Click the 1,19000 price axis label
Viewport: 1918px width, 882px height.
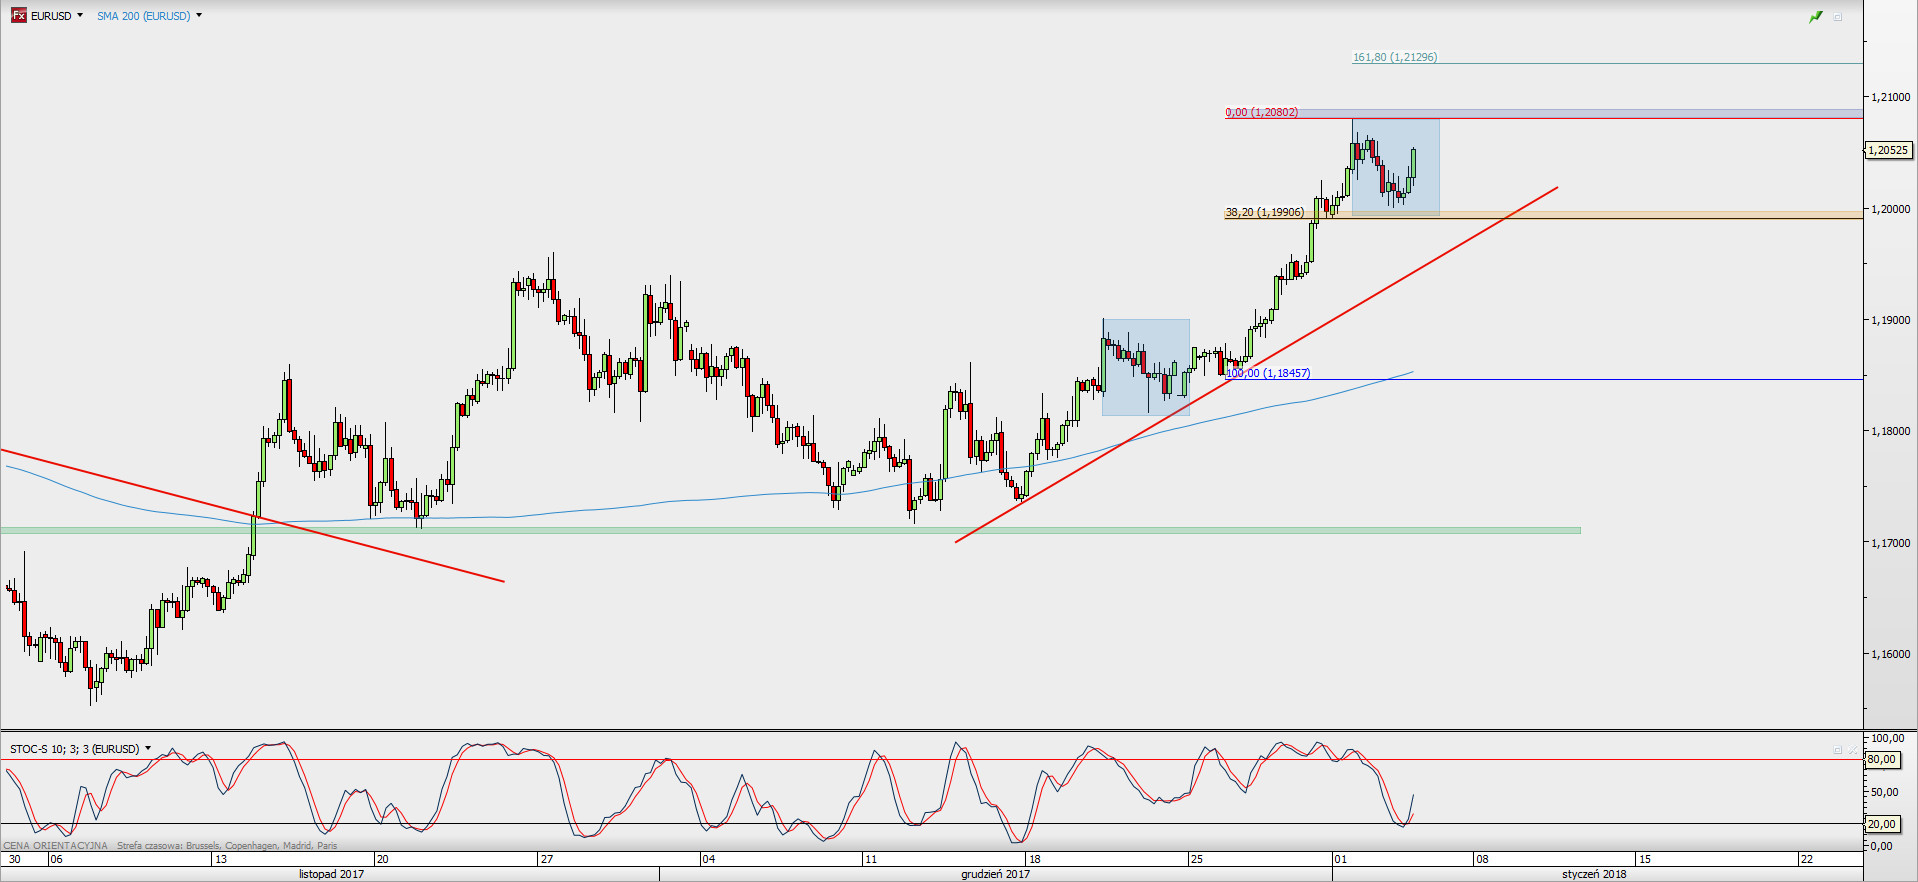(1890, 320)
